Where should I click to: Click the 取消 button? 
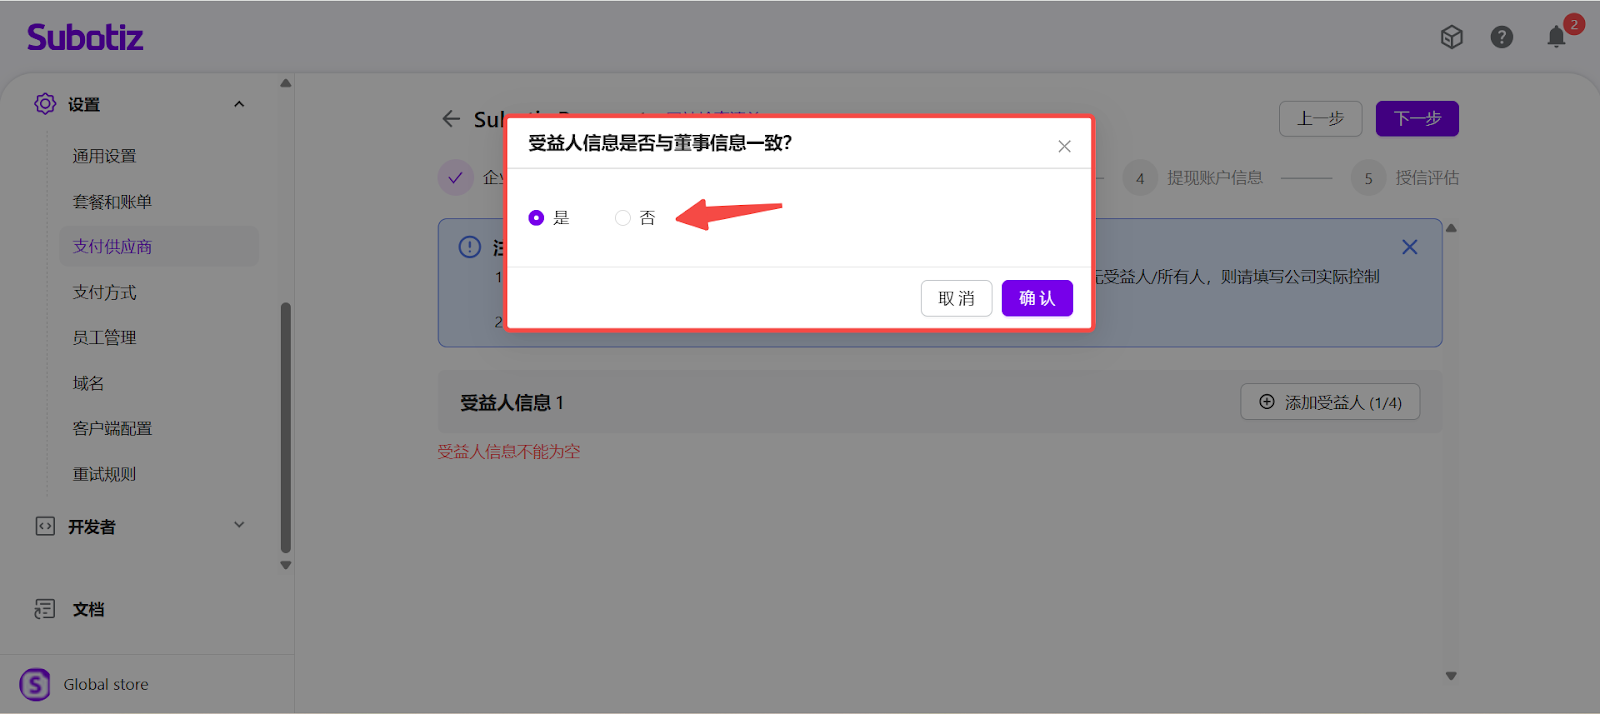click(x=956, y=298)
